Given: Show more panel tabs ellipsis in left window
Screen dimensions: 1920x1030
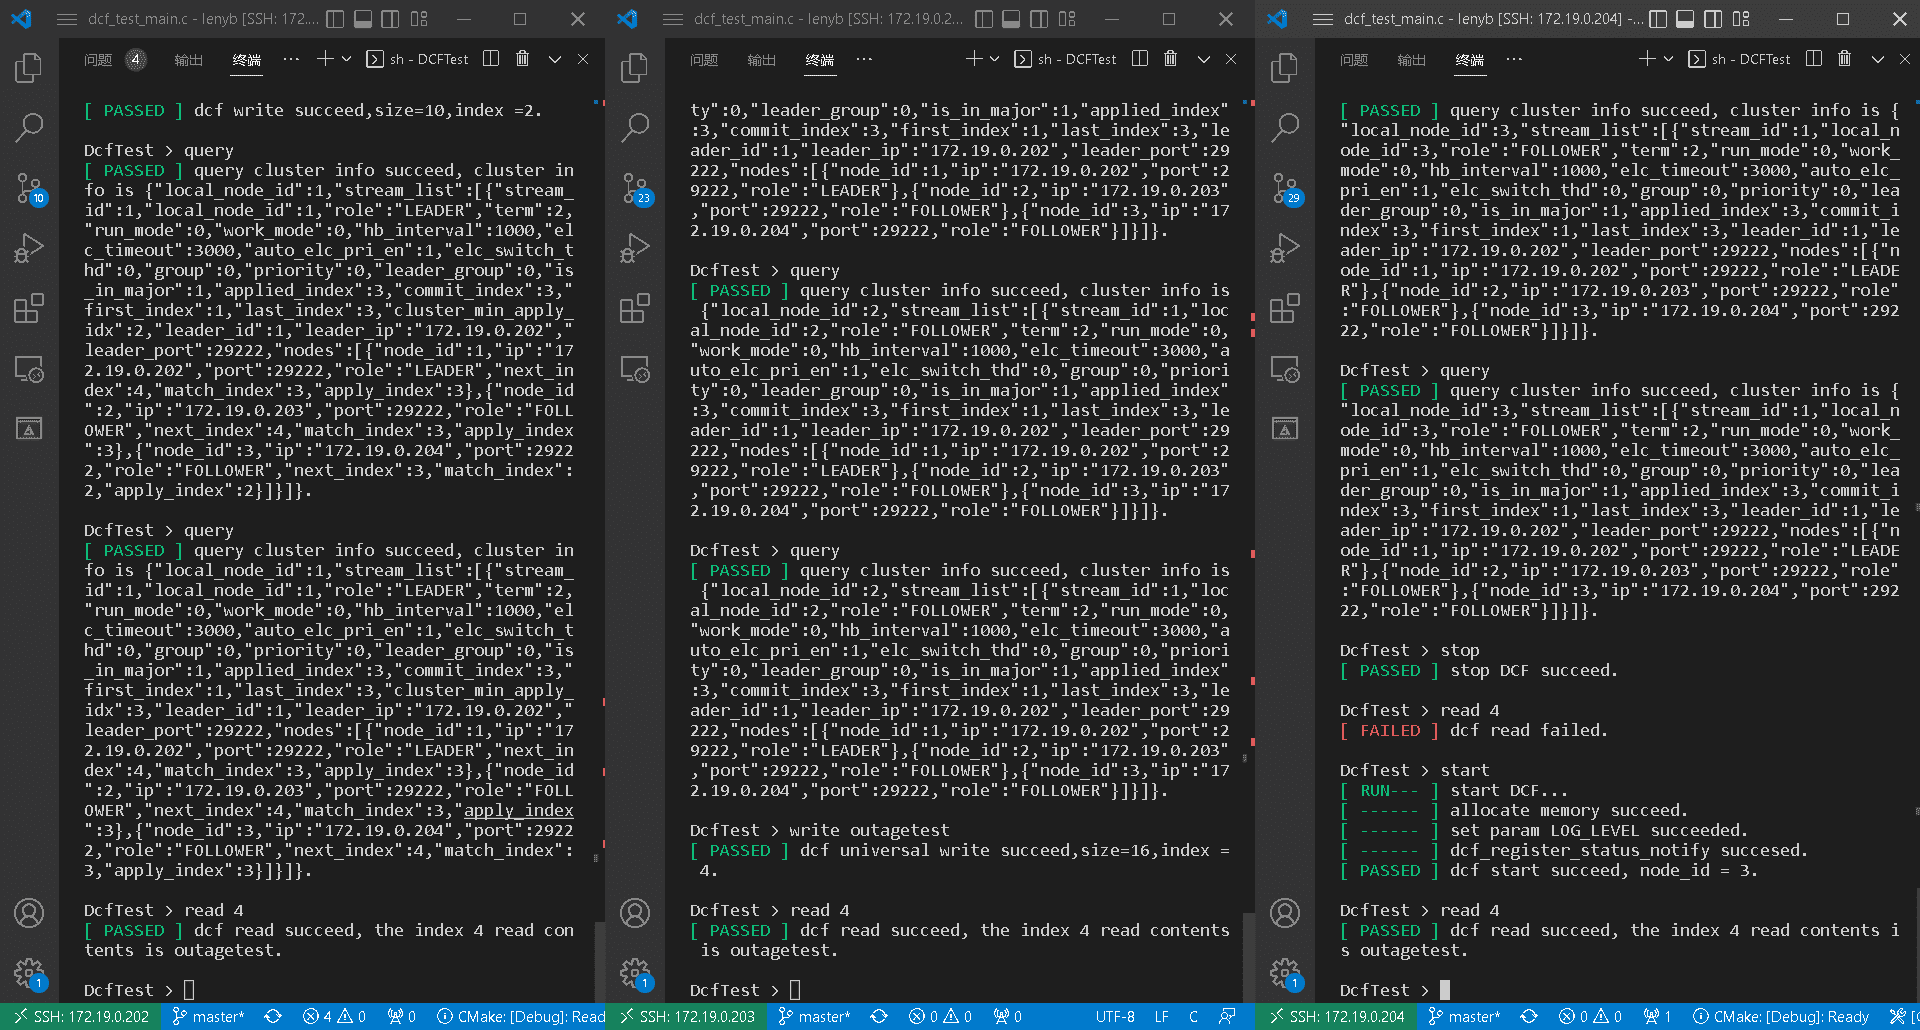Looking at the screenshot, I should pos(291,59).
